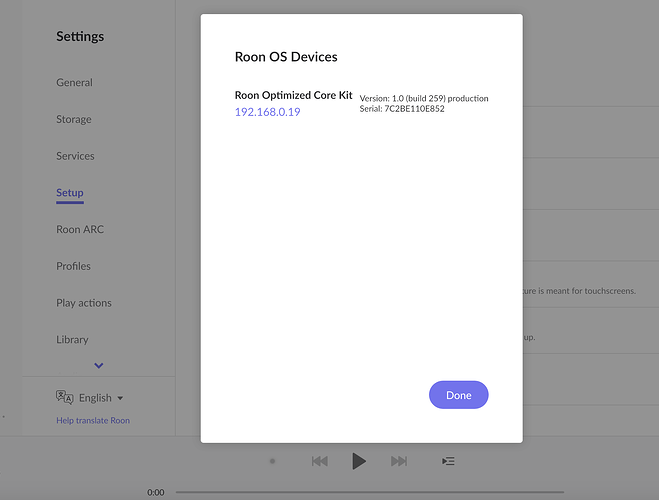This screenshot has height=500, width=659.
Task: Open Services settings
Action: tap(75, 156)
